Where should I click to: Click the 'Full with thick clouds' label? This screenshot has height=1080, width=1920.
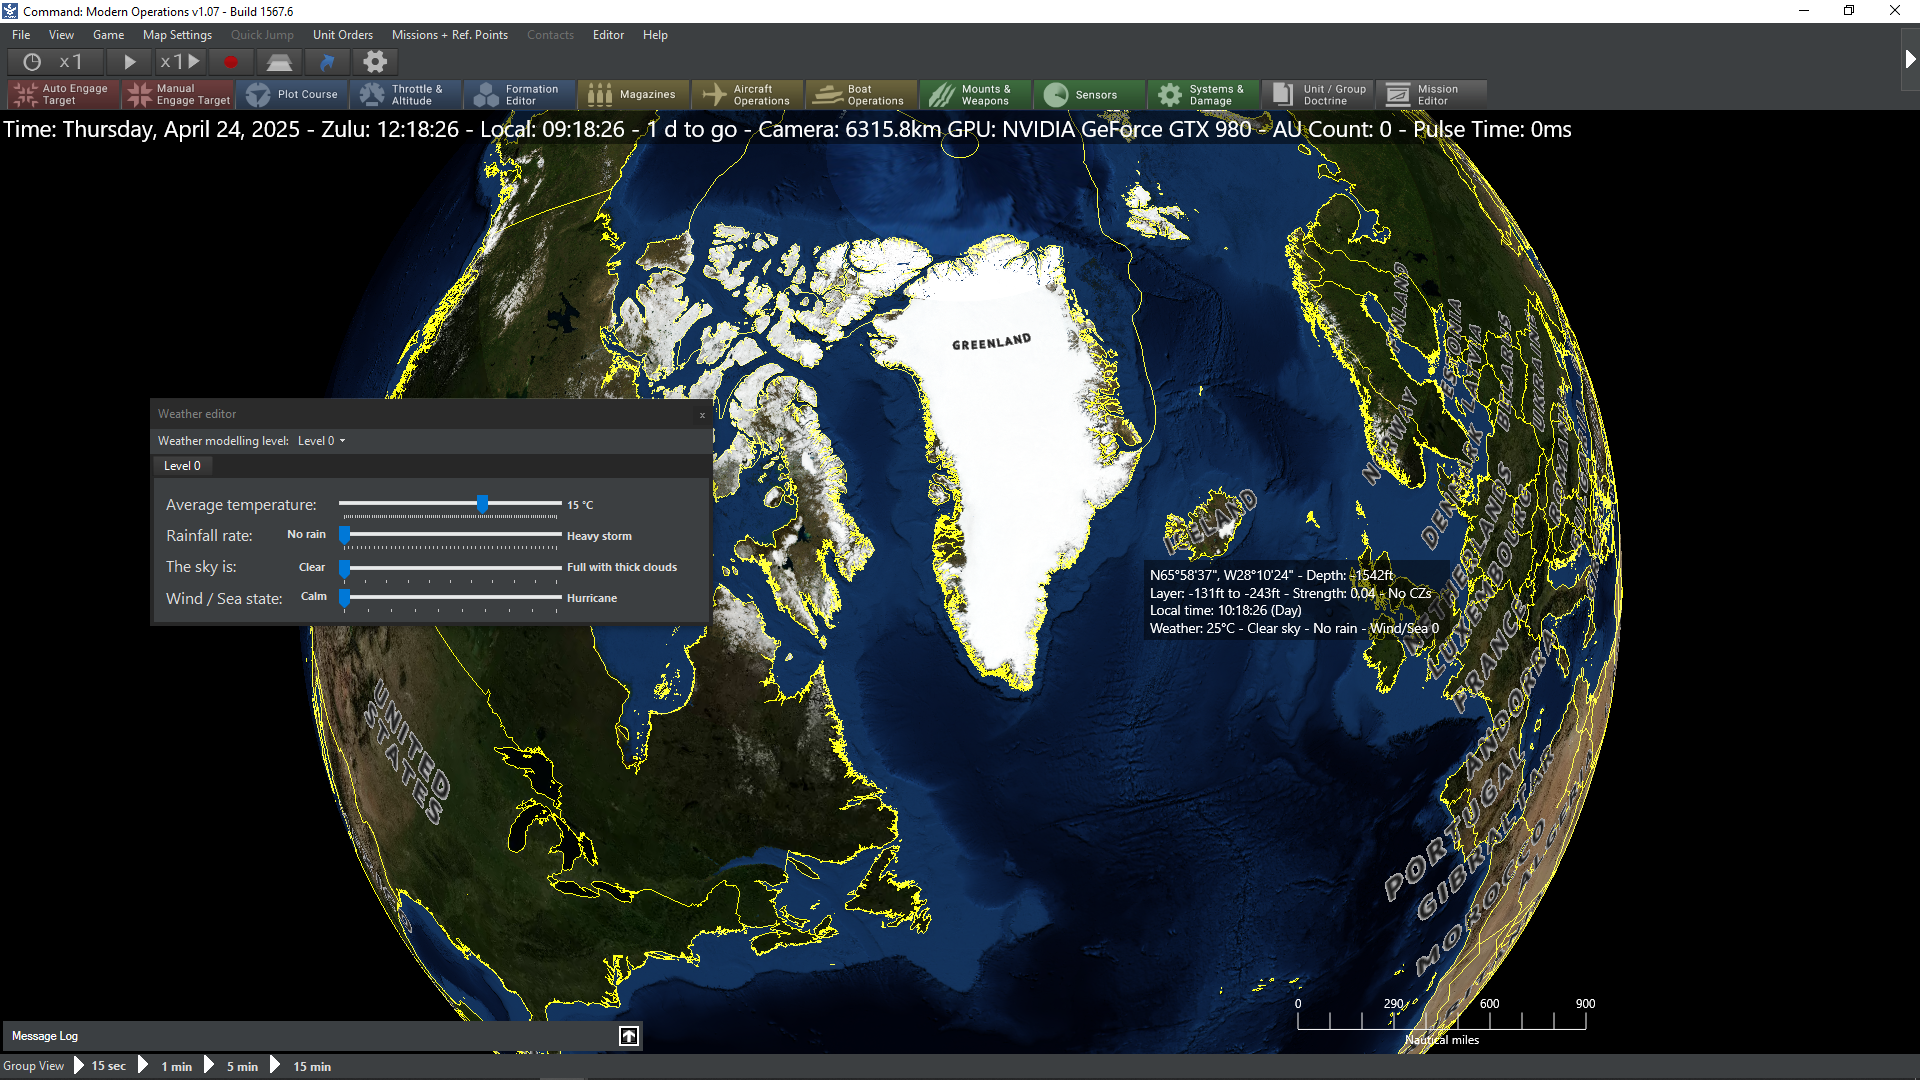pos(622,567)
